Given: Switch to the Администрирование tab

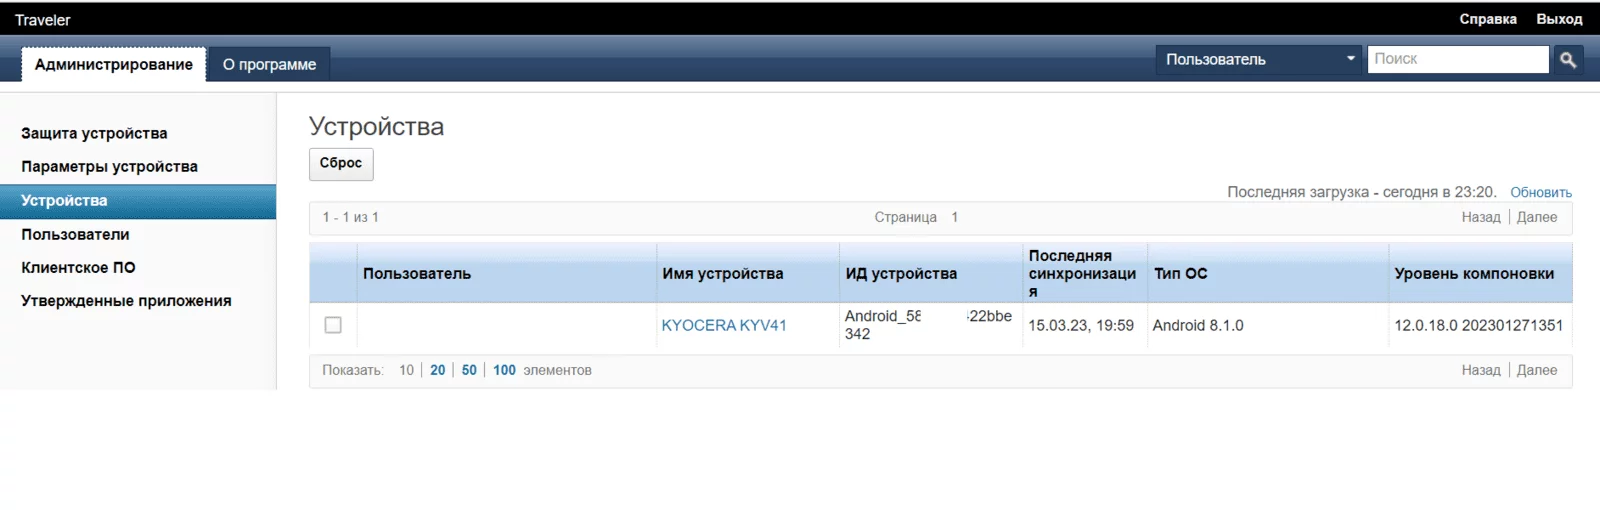Looking at the screenshot, I should click(x=114, y=65).
